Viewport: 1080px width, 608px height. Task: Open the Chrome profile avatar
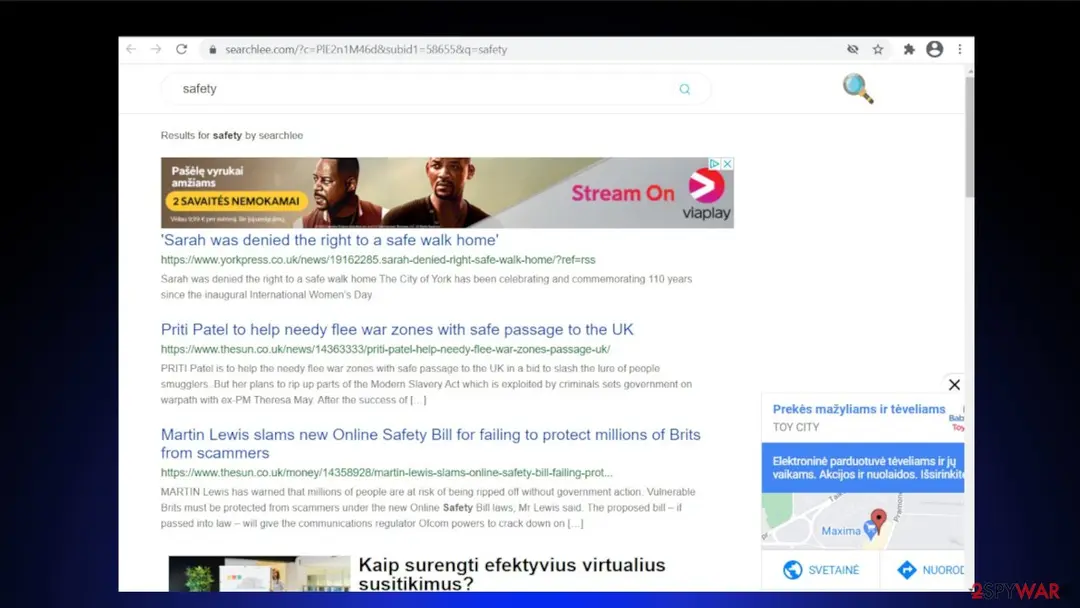[x=934, y=49]
